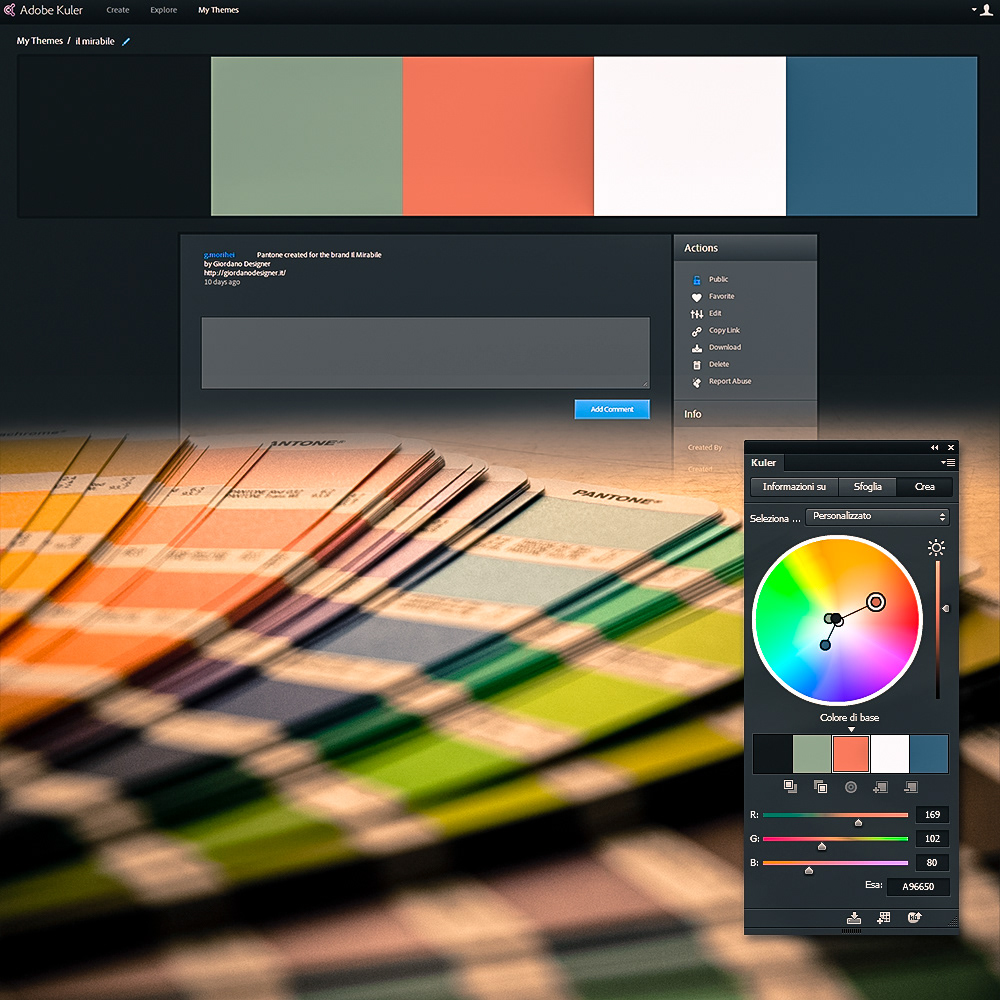
Task: Click the set background color icon
Action: (820, 787)
